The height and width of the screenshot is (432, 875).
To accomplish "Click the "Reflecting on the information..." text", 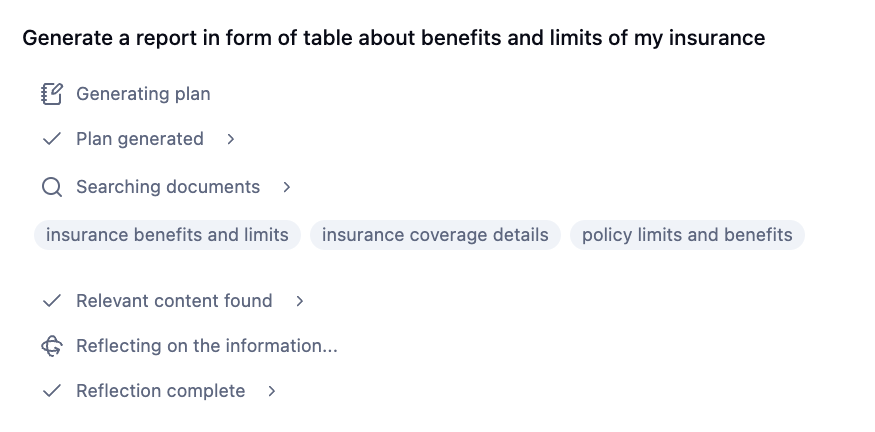I will point(207,346).
